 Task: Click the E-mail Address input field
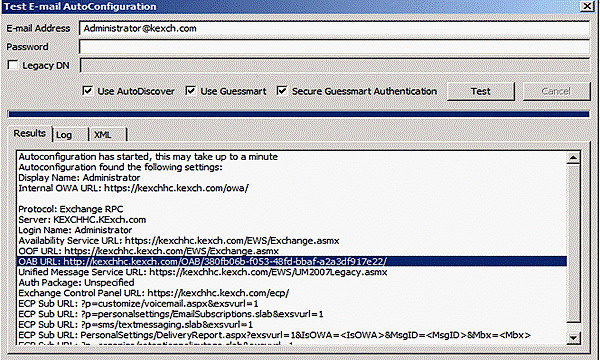coord(334,28)
